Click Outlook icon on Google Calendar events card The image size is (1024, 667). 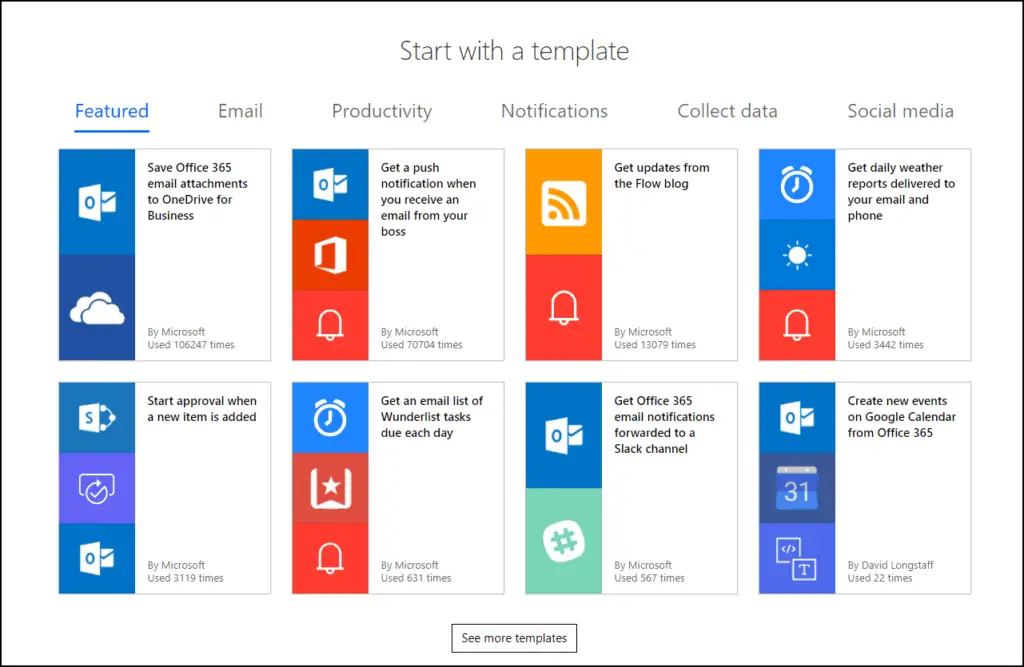tap(797, 418)
